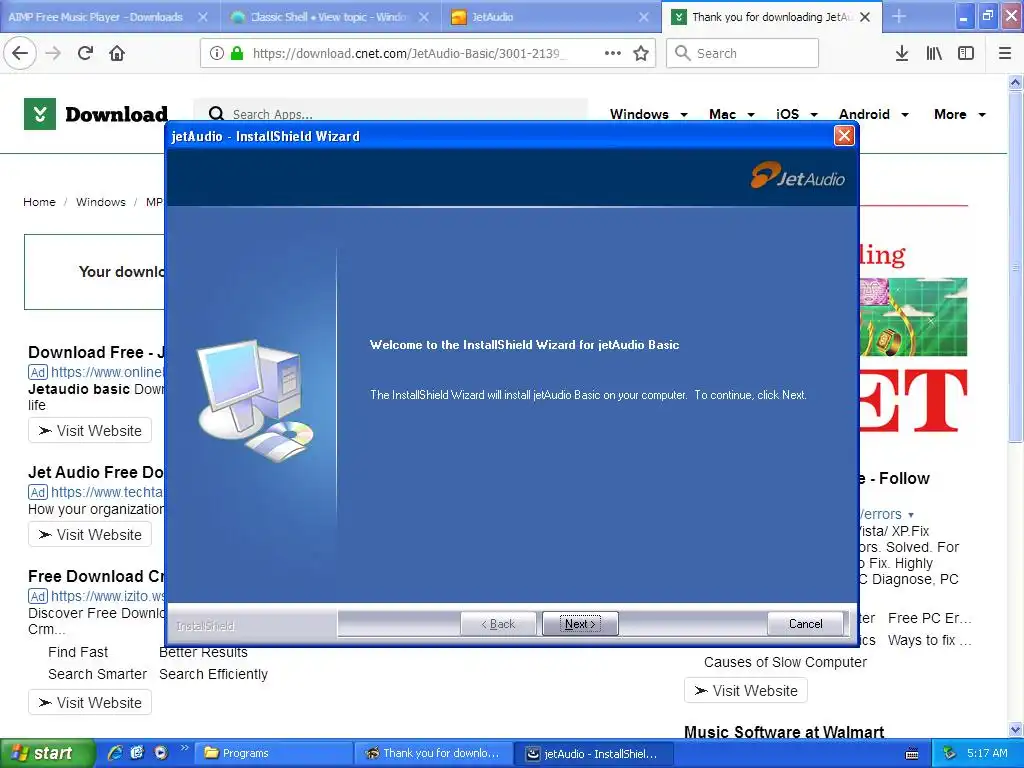Click Next in the jetAudio installer
The height and width of the screenshot is (768, 1024).
coord(580,624)
